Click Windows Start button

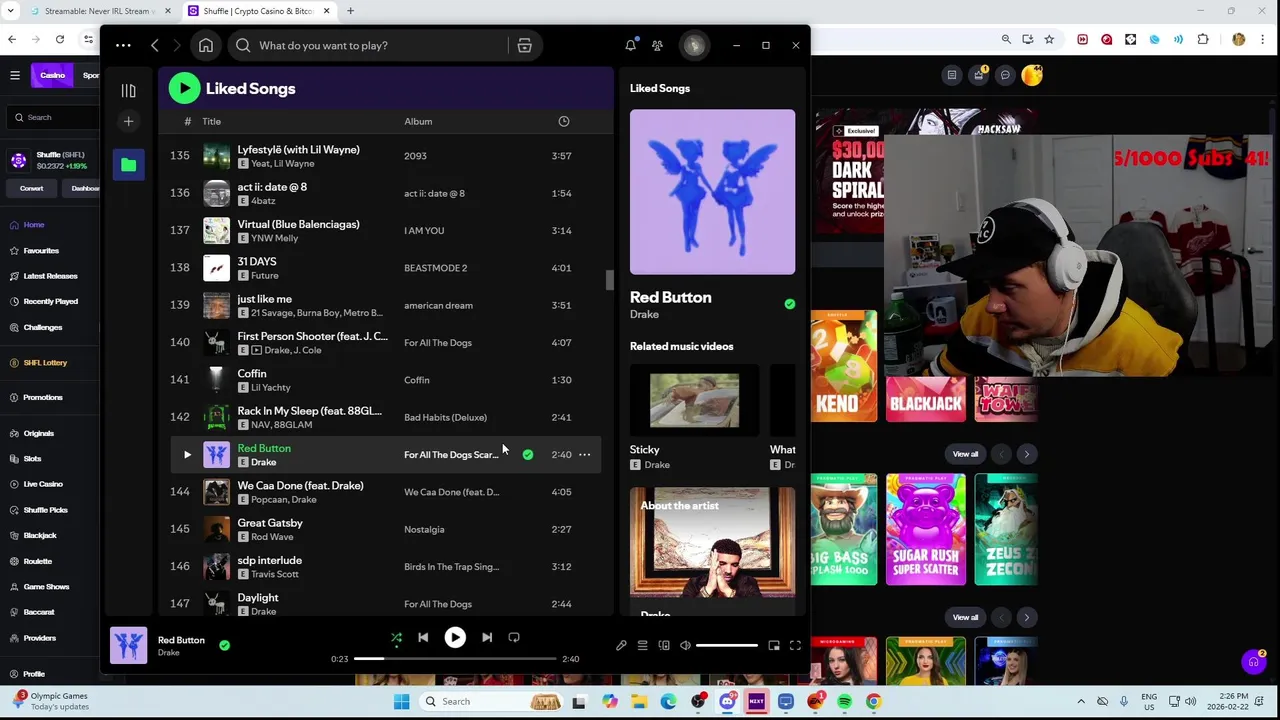tap(401, 702)
